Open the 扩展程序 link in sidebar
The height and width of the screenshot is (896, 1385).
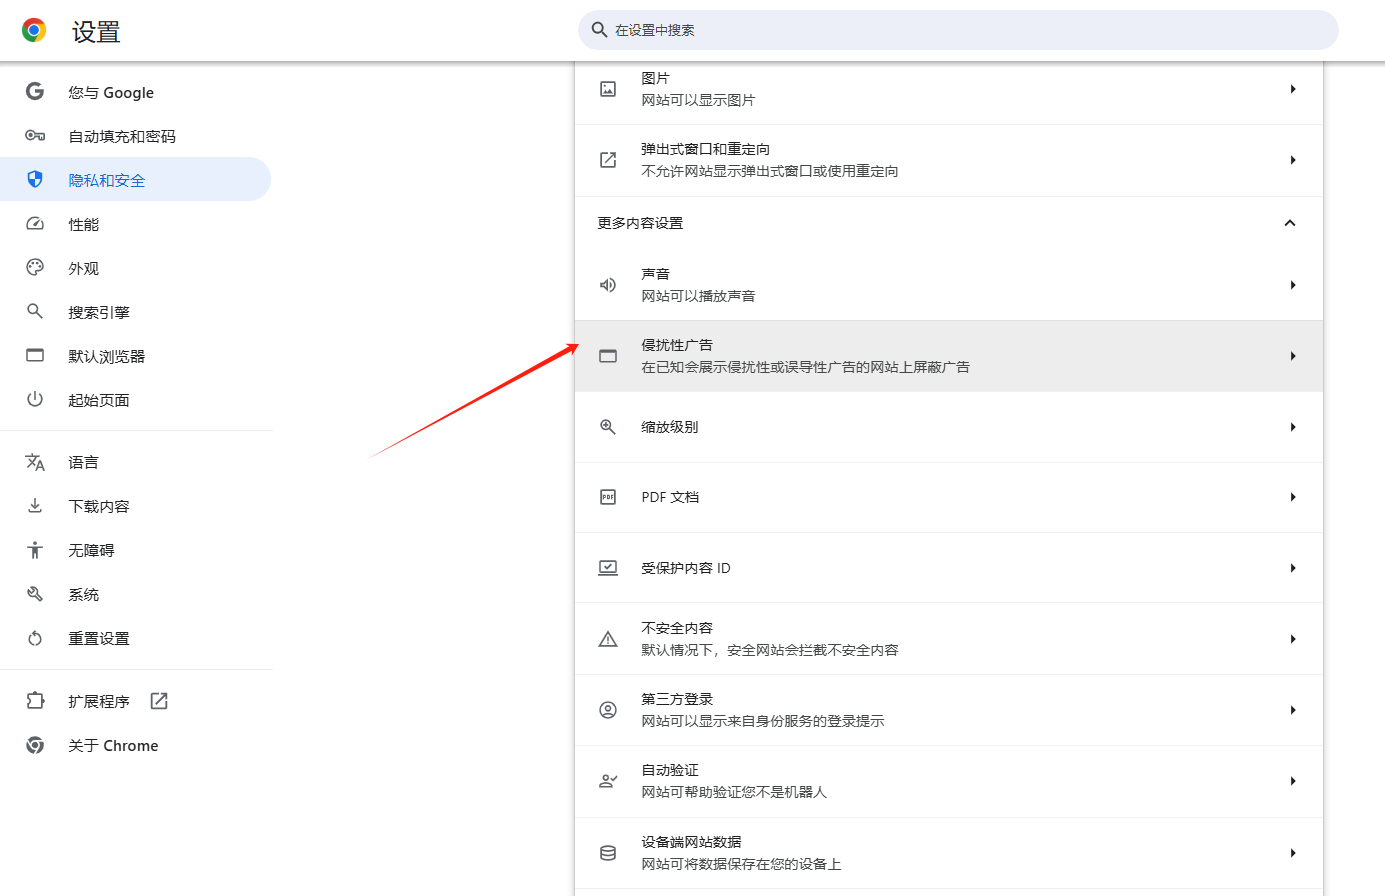coord(135,701)
